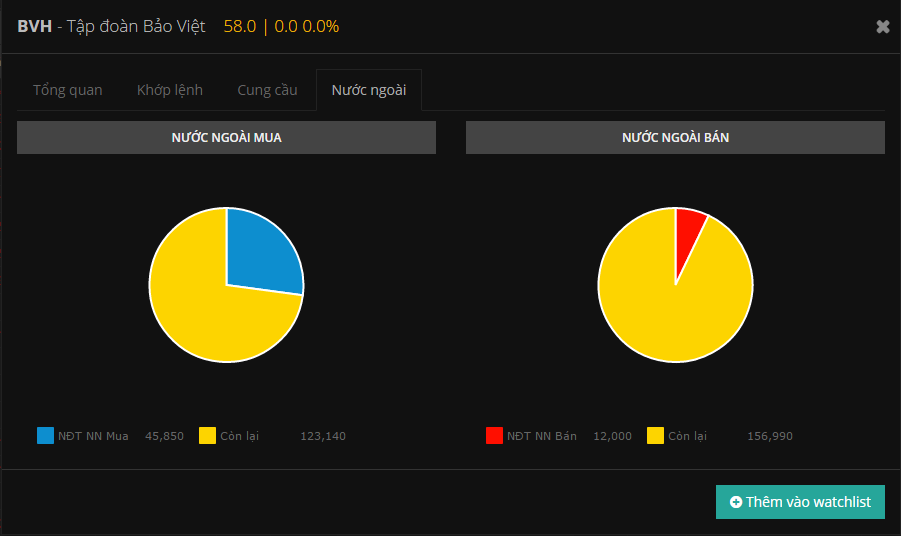The image size is (901, 536).
Task: Click the yellow Còn lại swatch beside 123,140
Action: pyautogui.click(x=208, y=436)
